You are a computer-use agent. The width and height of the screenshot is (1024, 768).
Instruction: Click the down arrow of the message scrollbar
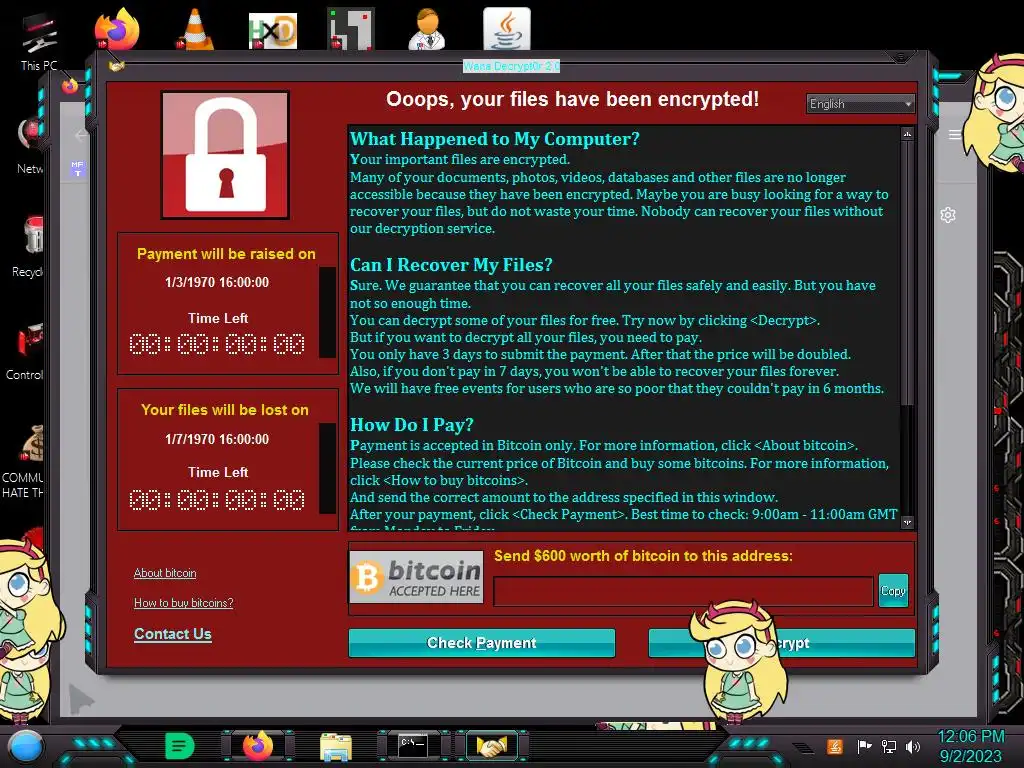point(907,522)
